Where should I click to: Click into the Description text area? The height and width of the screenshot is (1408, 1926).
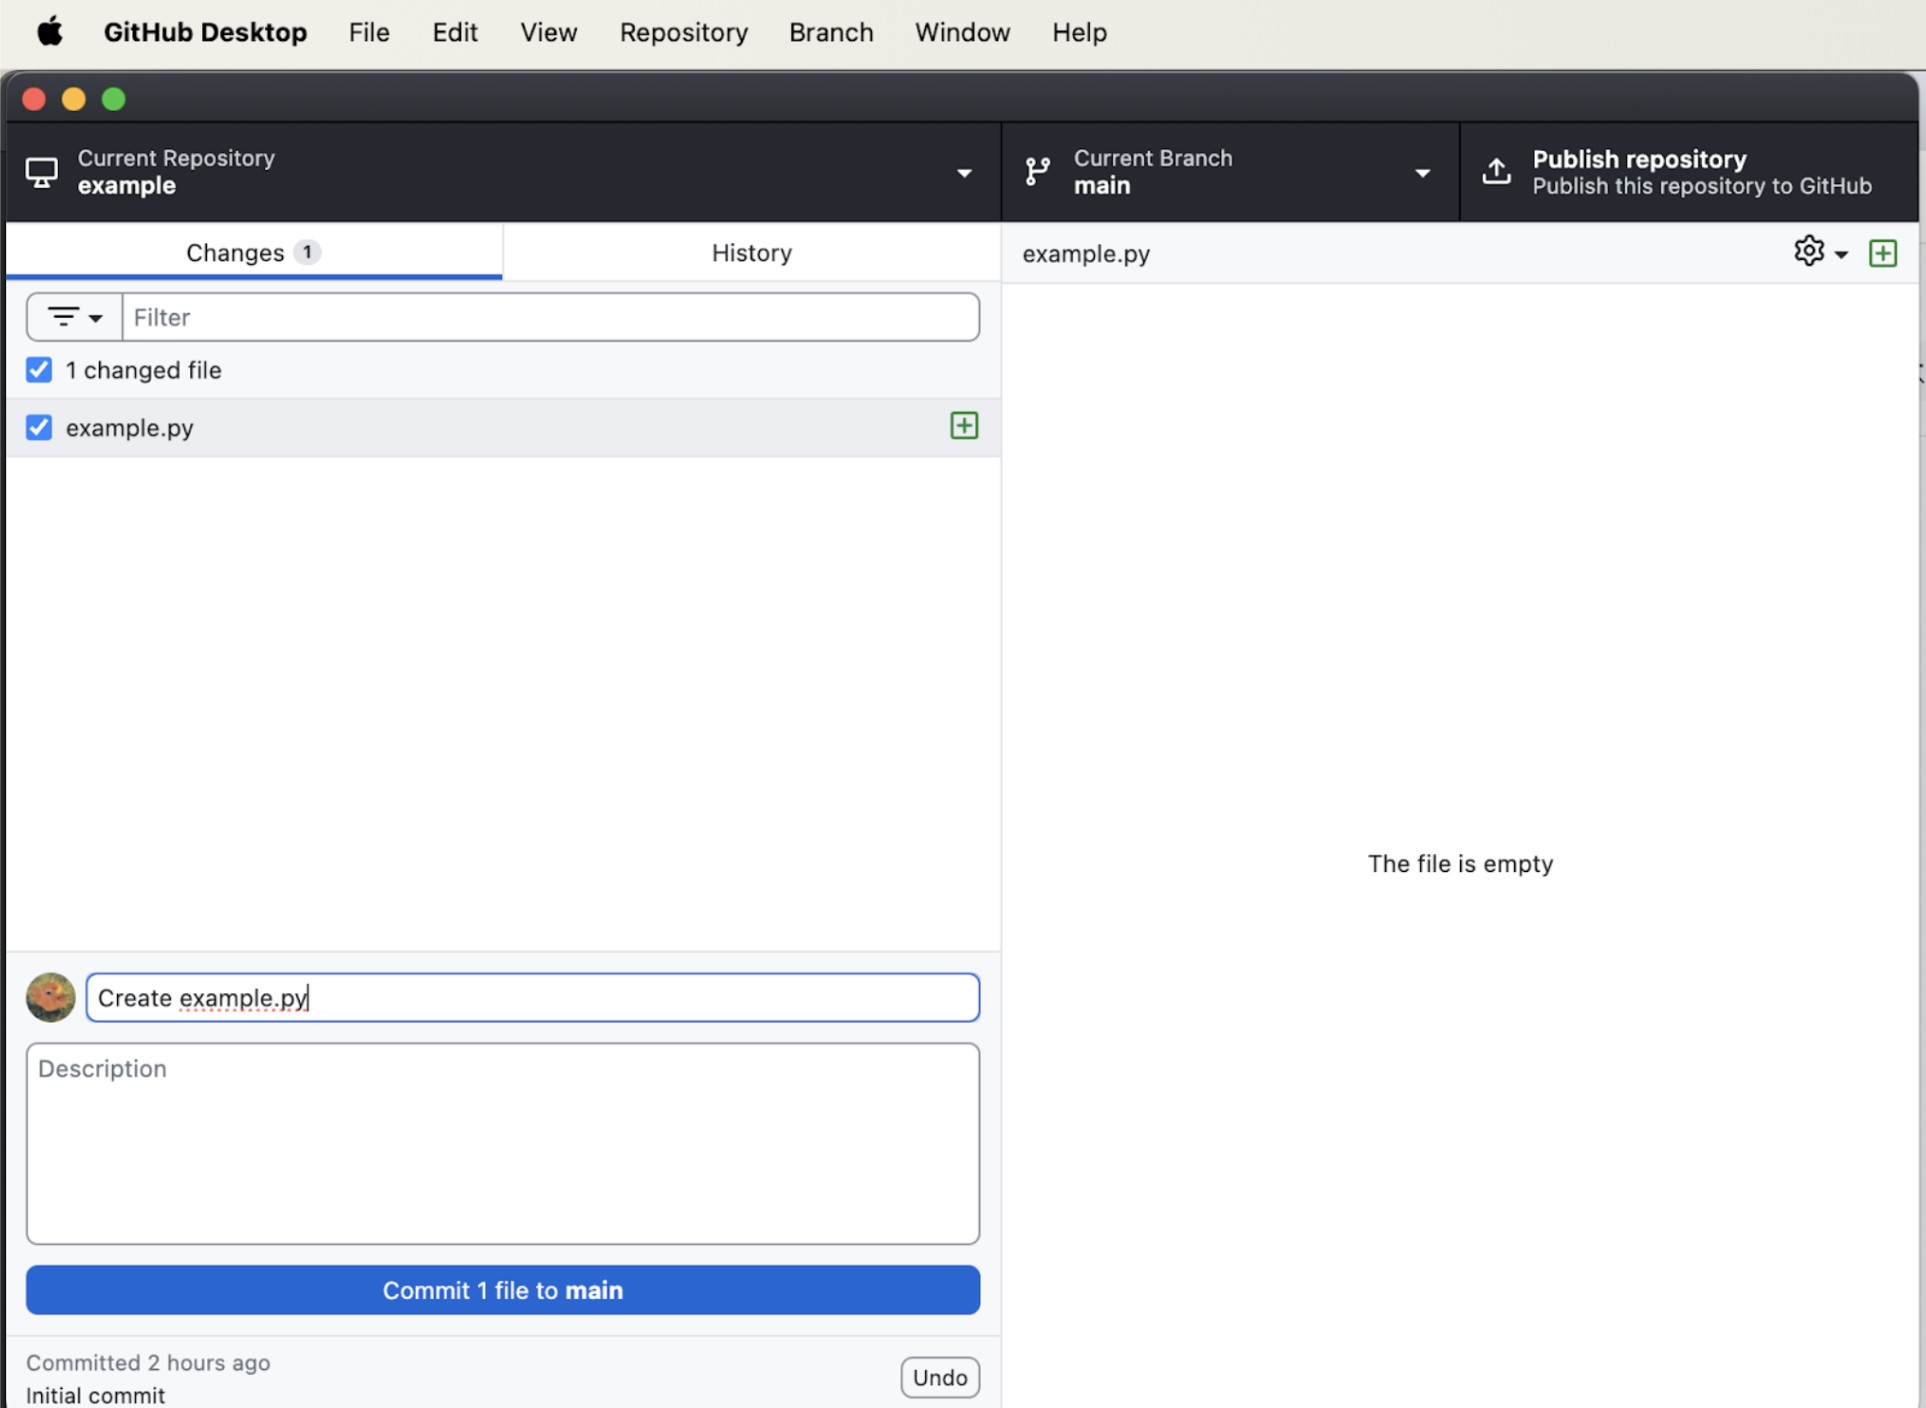(x=502, y=1143)
